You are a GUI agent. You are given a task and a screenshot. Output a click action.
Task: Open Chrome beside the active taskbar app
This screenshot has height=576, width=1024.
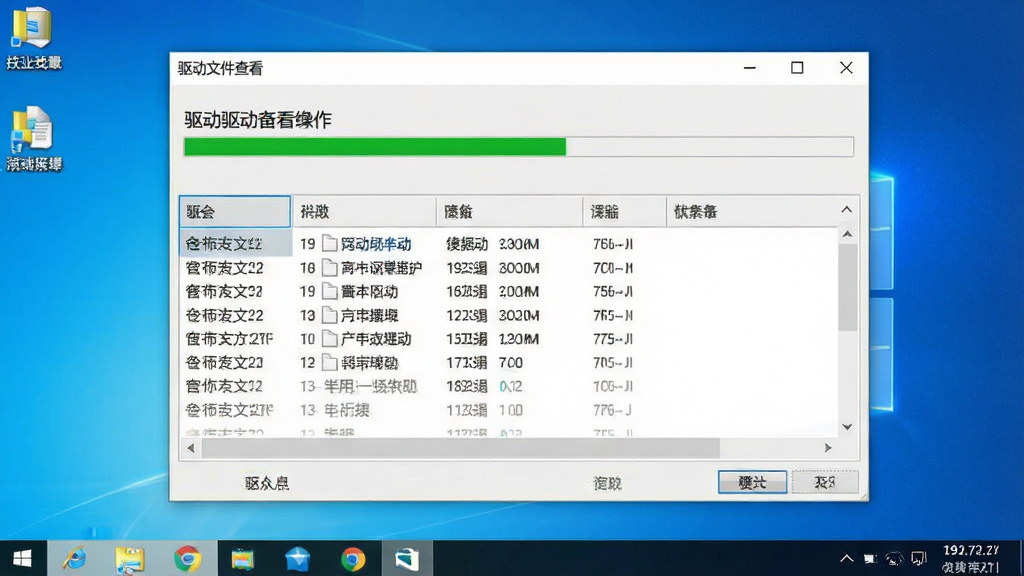point(353,560)
